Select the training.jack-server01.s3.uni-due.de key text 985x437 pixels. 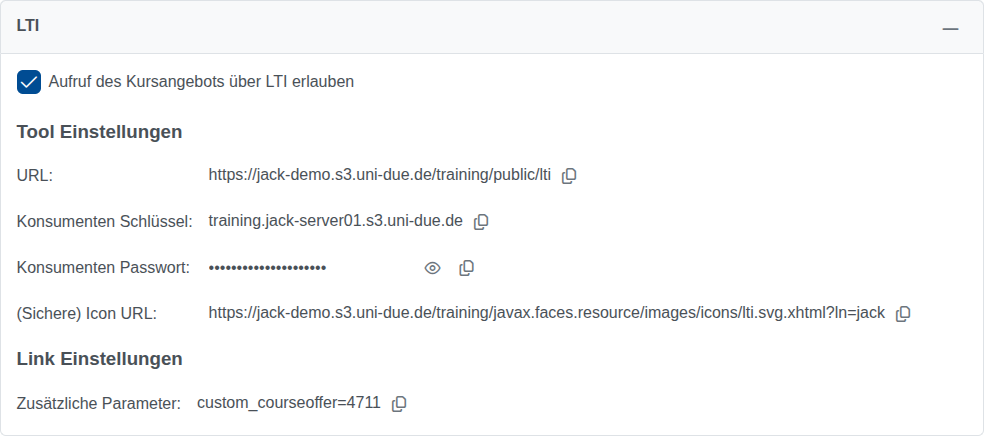point(336,221)
